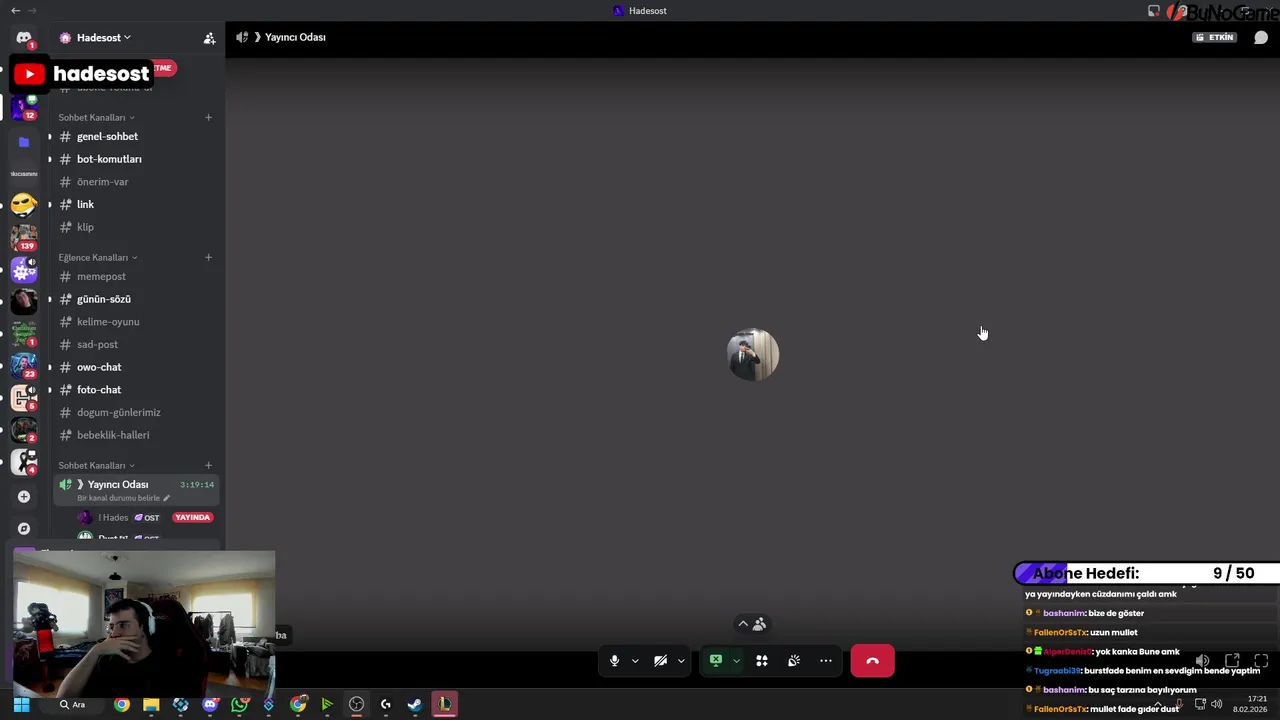Edit 'Bir kanal durumu belirle' status
This screenshot has height=720, width=1280.
coord(123,498)
